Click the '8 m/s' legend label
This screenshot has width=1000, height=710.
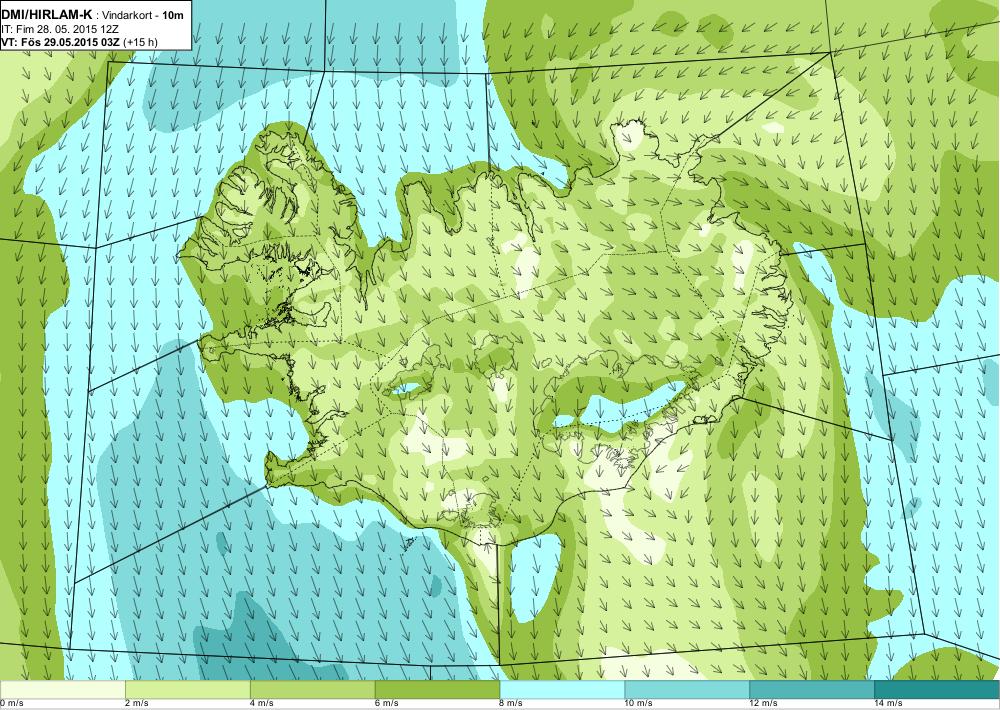512,704
